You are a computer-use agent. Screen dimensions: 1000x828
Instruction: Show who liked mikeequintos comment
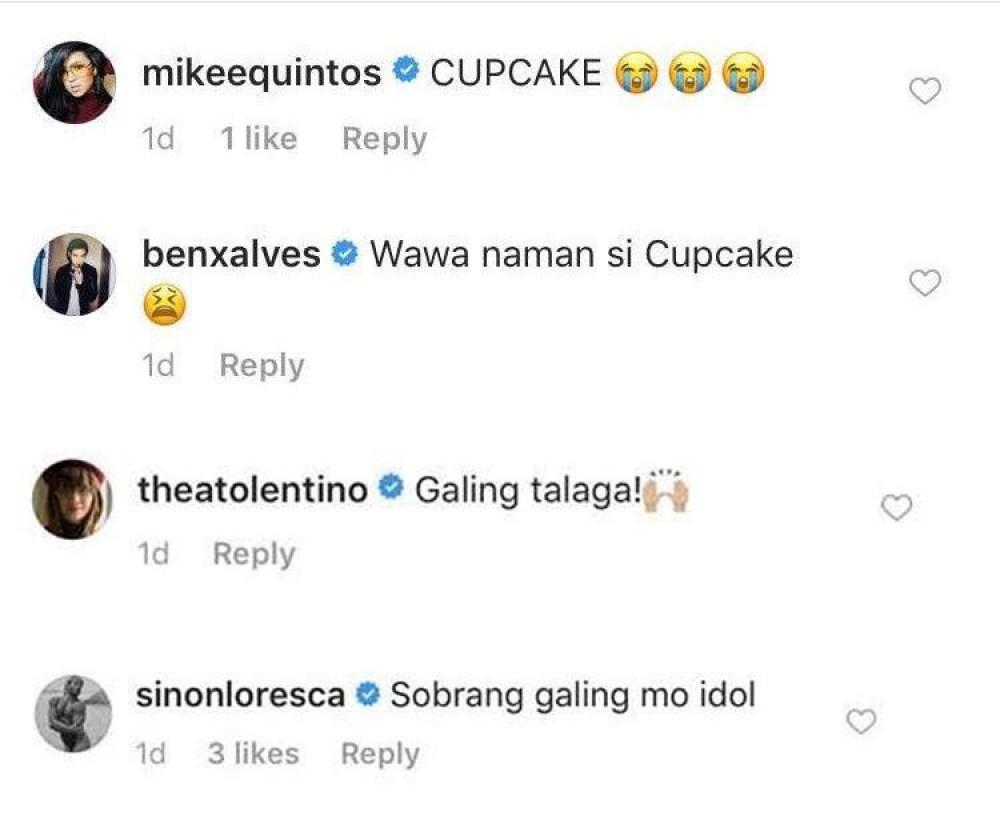(258, 139)
